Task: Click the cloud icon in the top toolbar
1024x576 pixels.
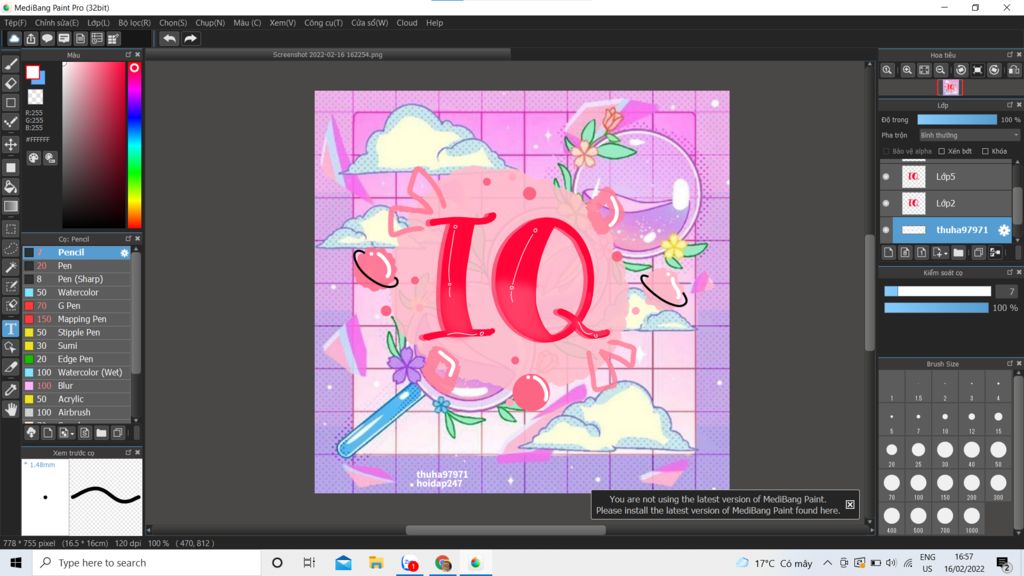Action: (14, 39)
